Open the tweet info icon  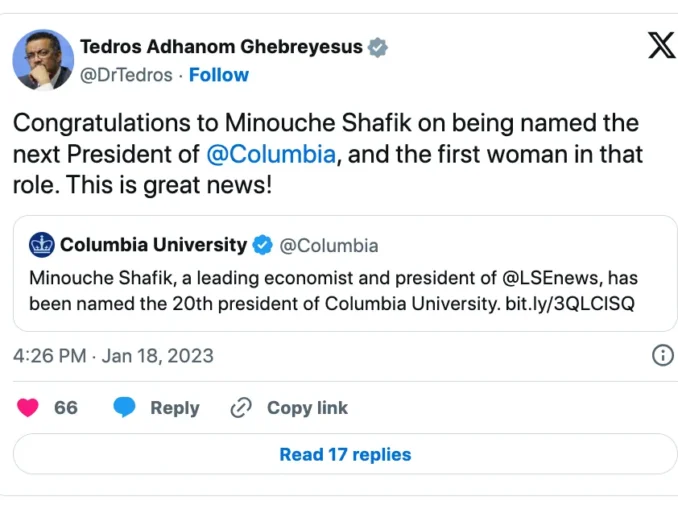(x=661, y=355)
